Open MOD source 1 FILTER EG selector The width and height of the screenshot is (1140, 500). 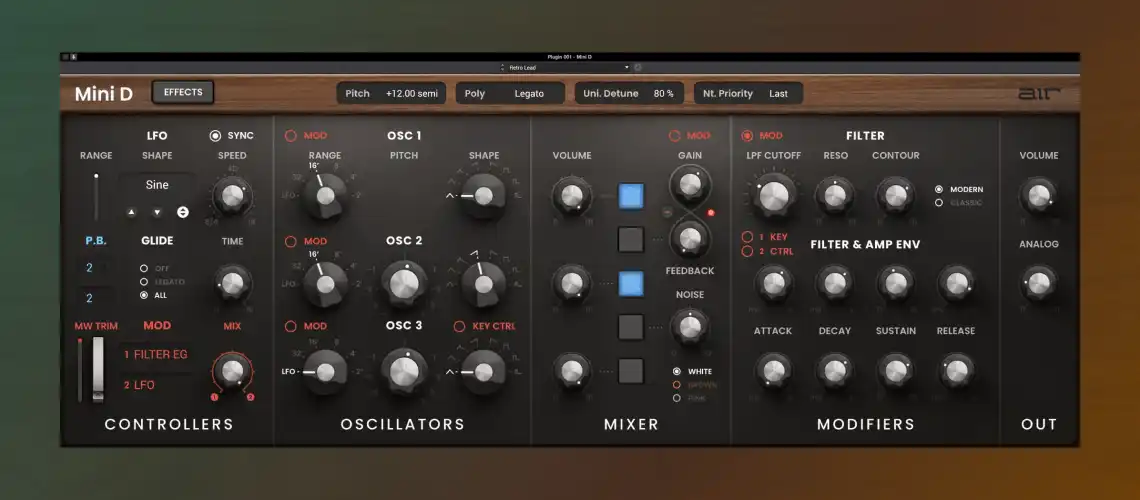point(157,355)
